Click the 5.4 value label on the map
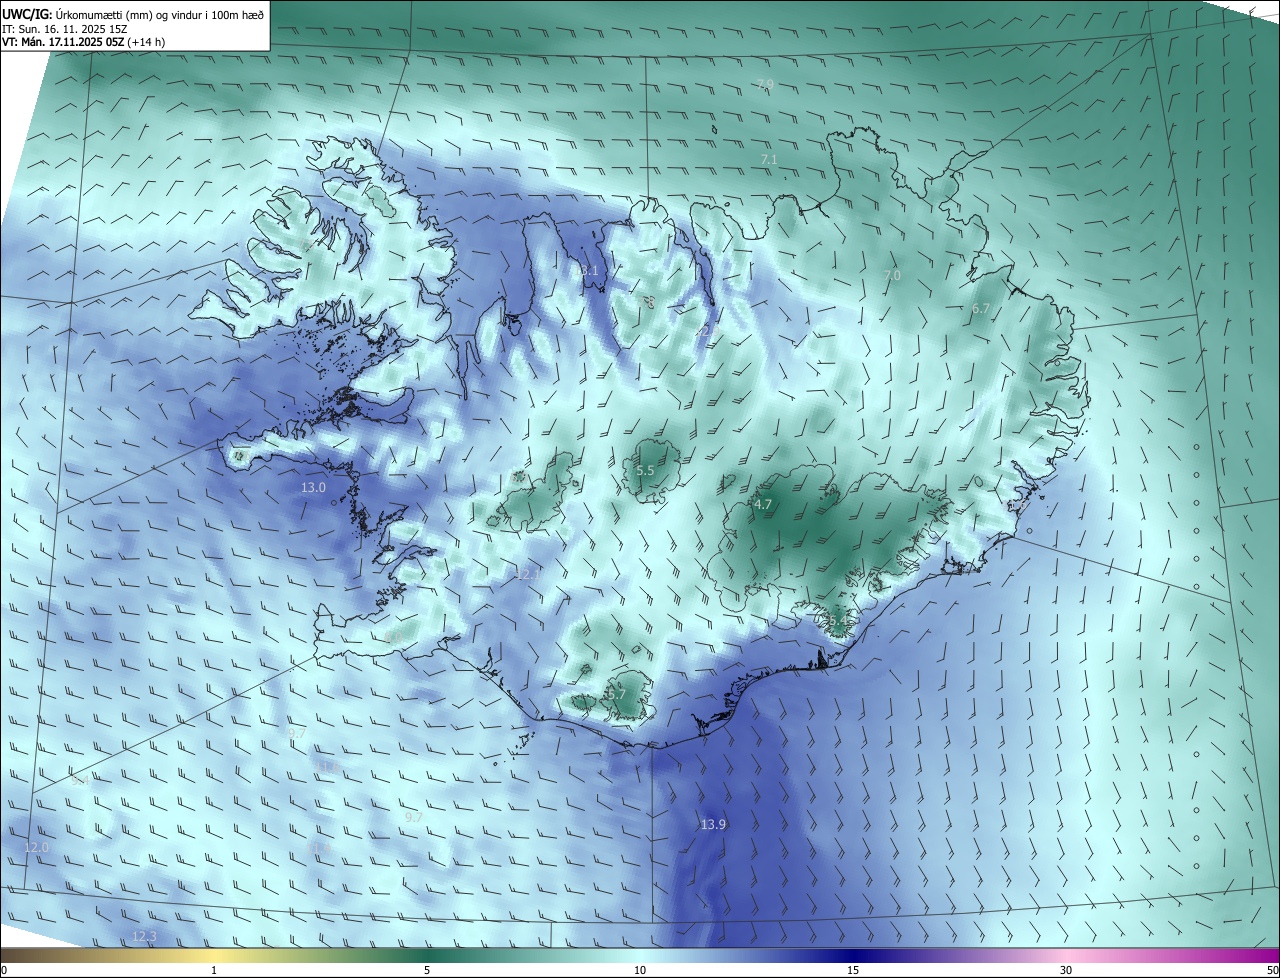The width and height of the screenshot is (1280, 978). tap(837, 621)
